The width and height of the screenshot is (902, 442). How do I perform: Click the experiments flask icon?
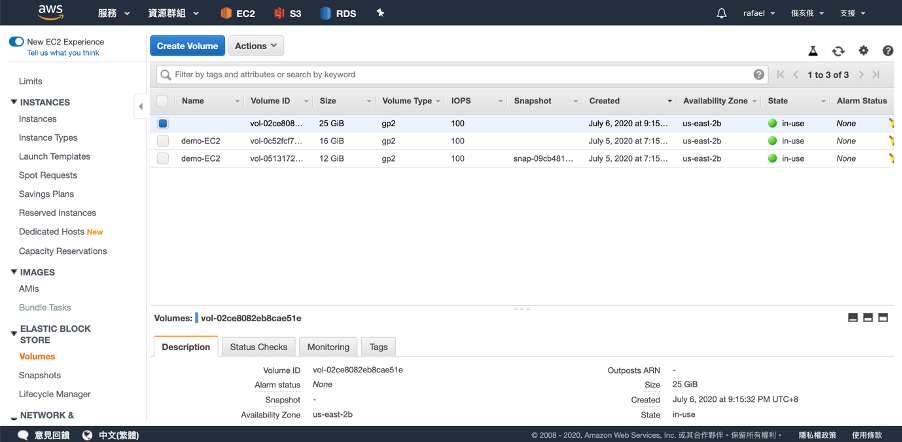point(812,51)
